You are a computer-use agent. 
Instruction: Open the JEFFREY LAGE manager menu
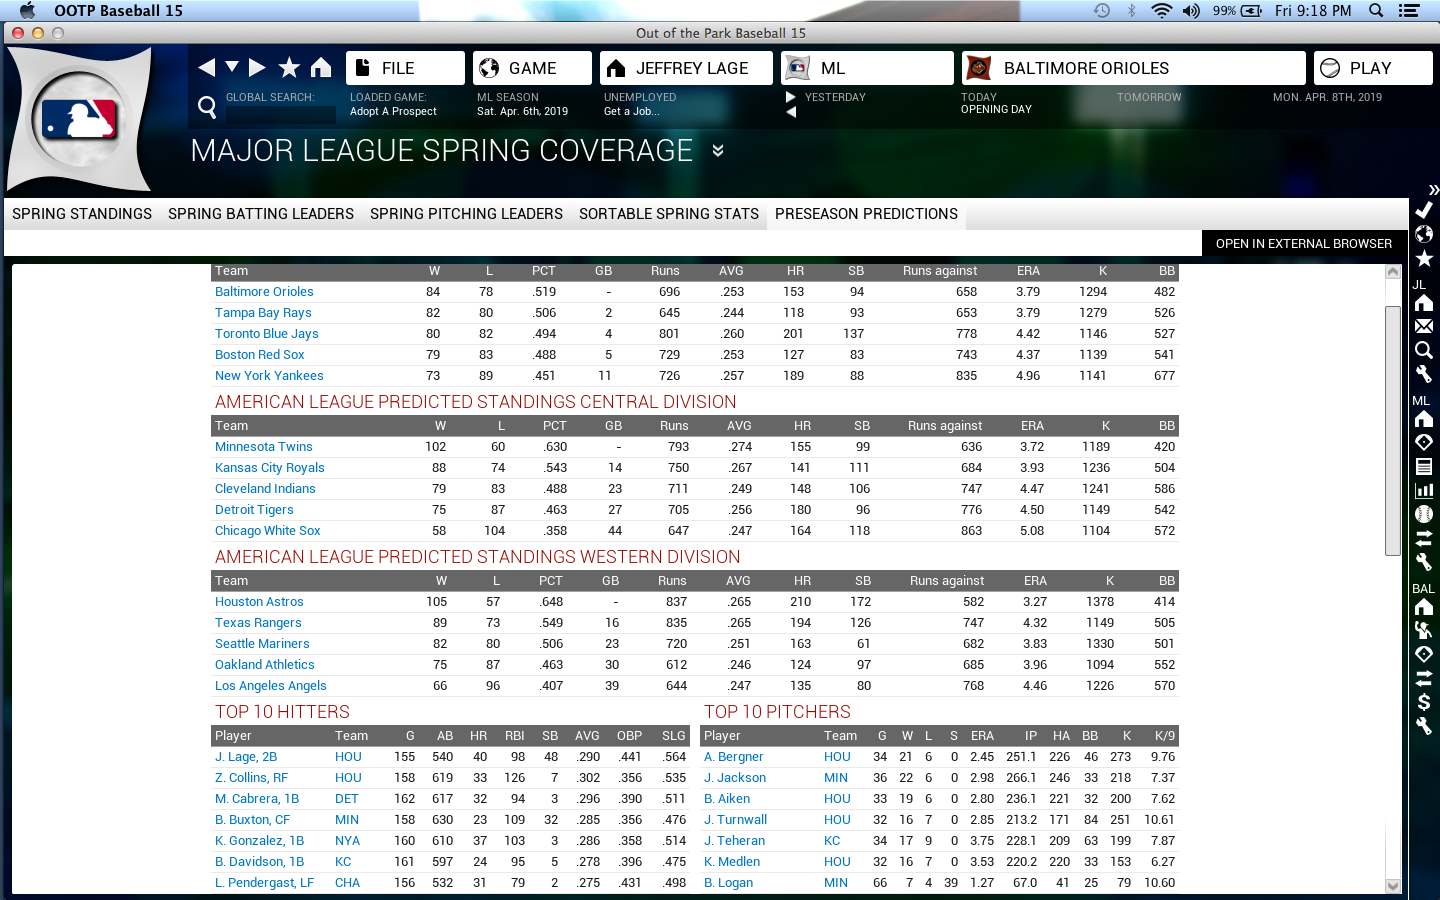point(686,68)
